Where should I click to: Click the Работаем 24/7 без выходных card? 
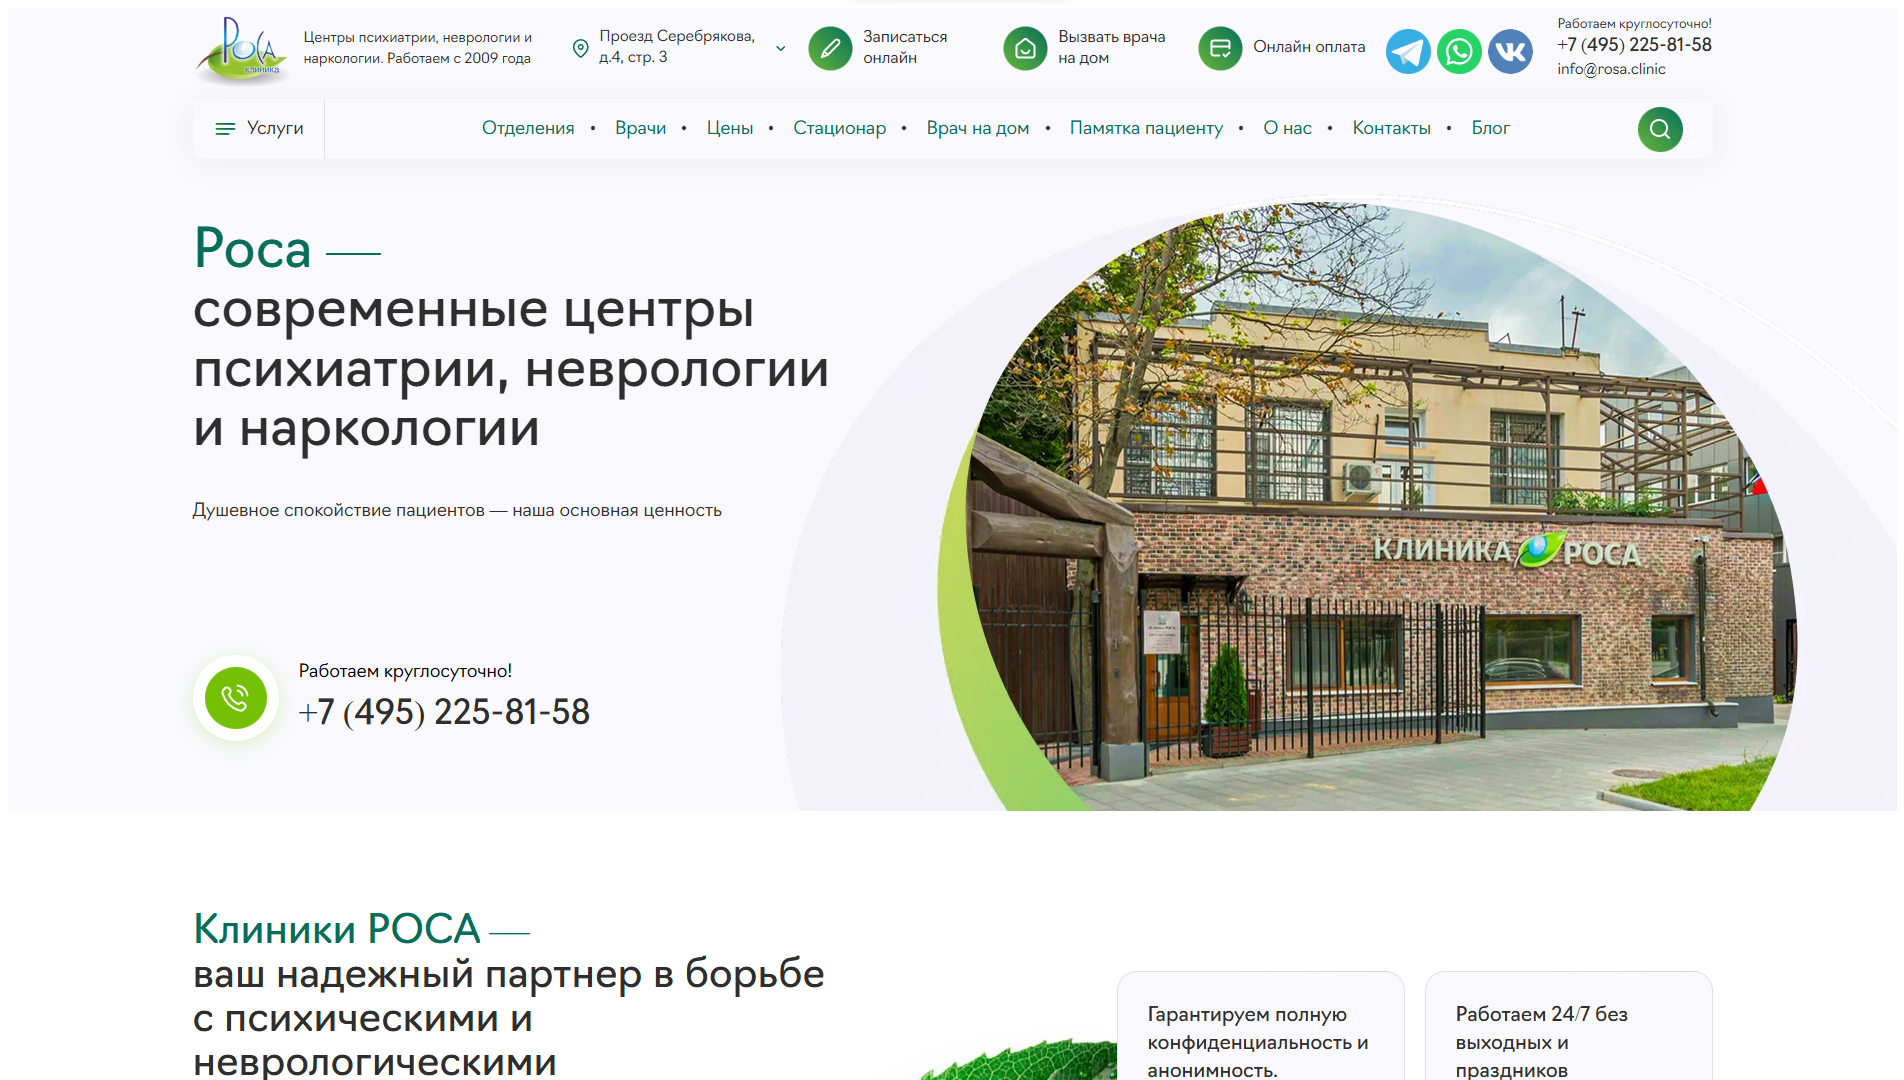(x=1569, y=1027)
